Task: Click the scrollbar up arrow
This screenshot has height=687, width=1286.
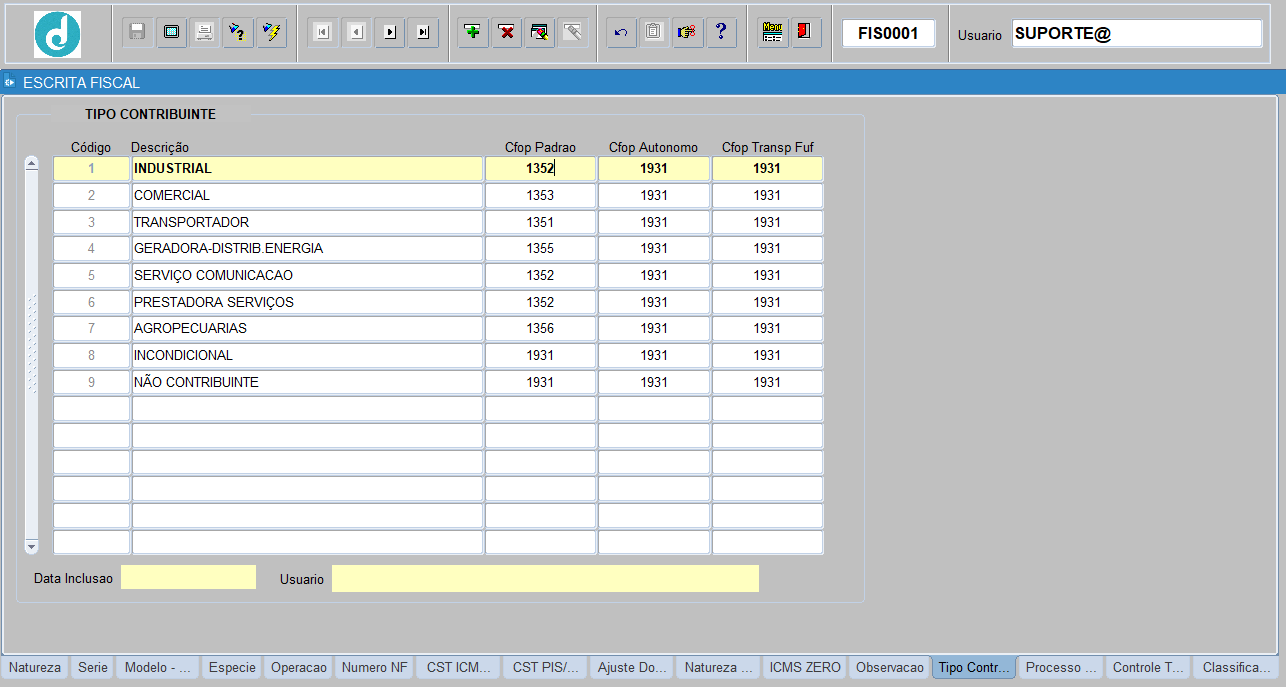Action: click(31, 163)
